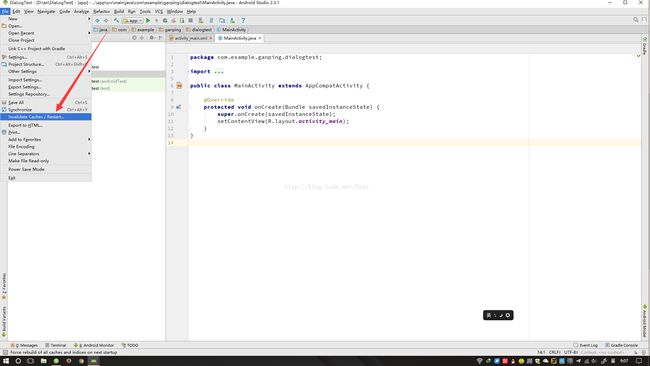This screenshot has width=650, height=366.
Task: Expand the collapsed import block
Action: tap(219, 71)
